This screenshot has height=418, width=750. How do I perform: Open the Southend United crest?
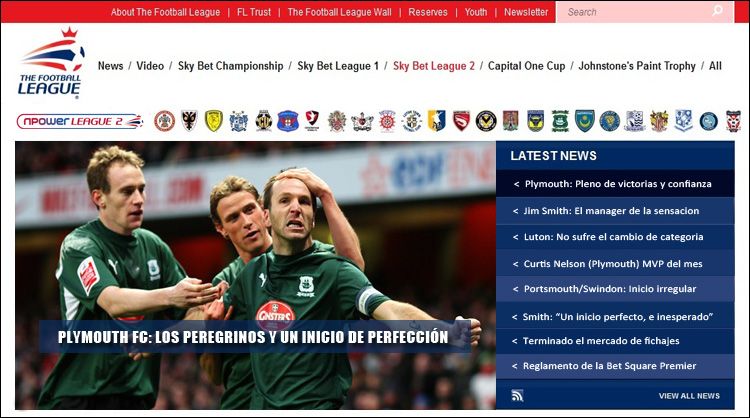point(635,121)
